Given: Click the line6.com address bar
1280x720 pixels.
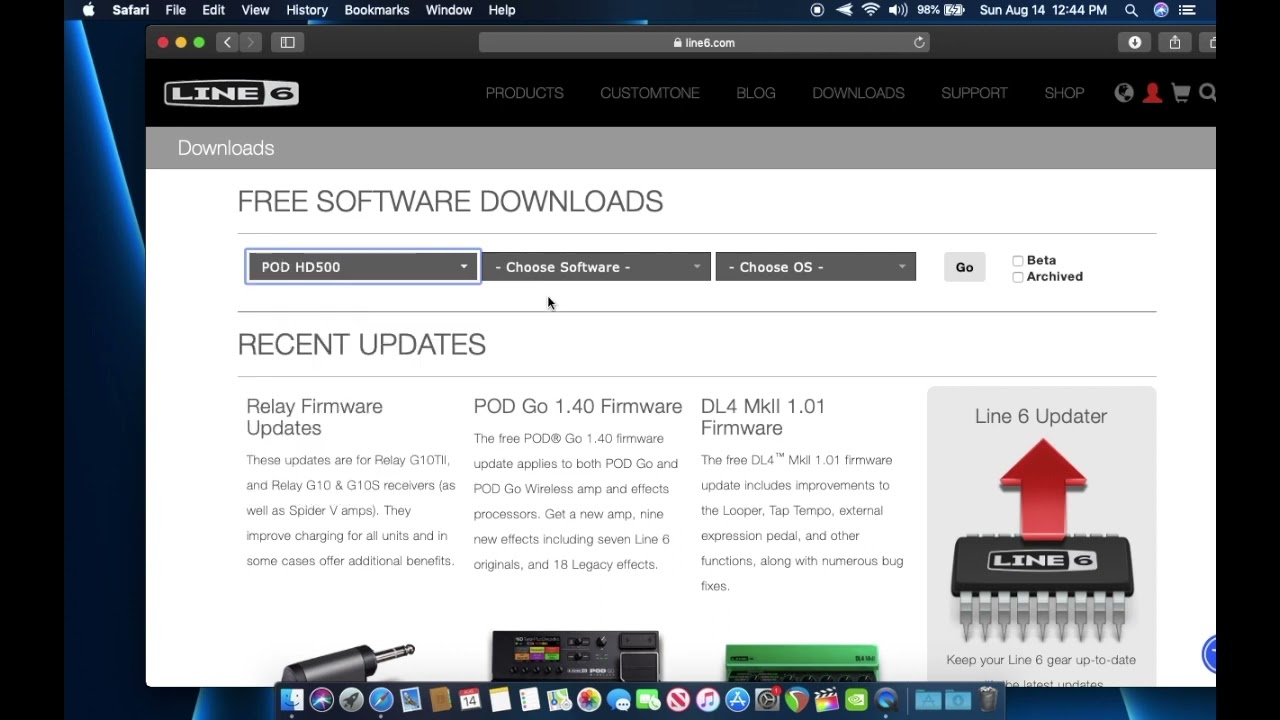Looking at the screenshot, I should tap(704, 42).
